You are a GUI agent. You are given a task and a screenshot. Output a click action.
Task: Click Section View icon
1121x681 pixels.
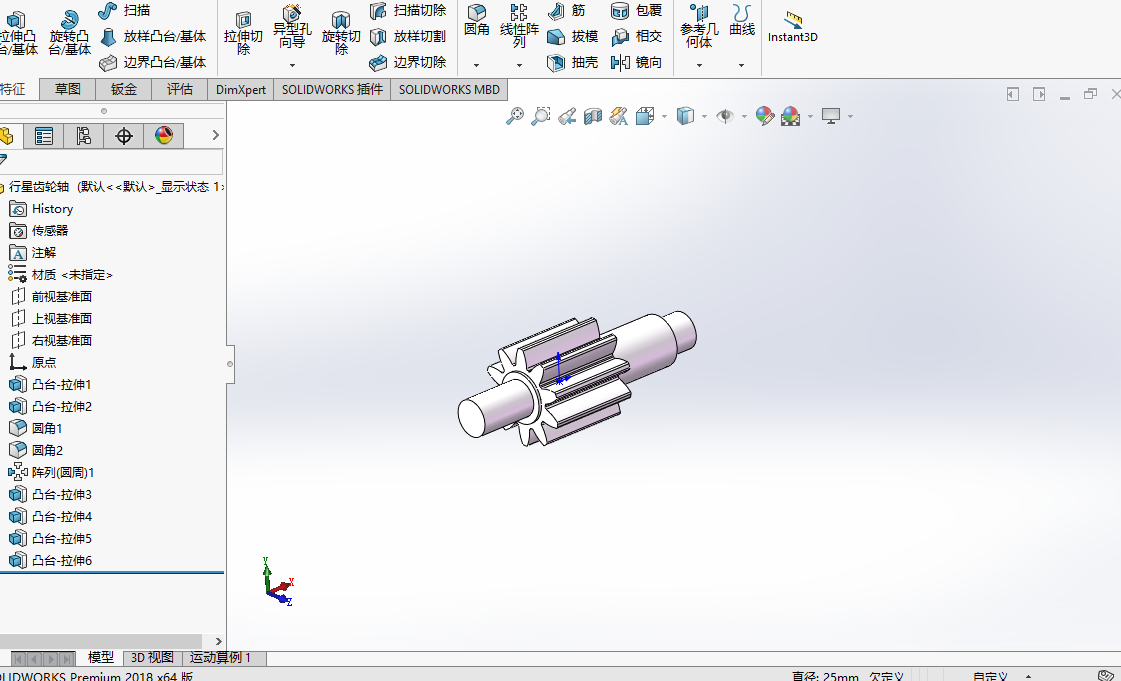tap(593, 116)
